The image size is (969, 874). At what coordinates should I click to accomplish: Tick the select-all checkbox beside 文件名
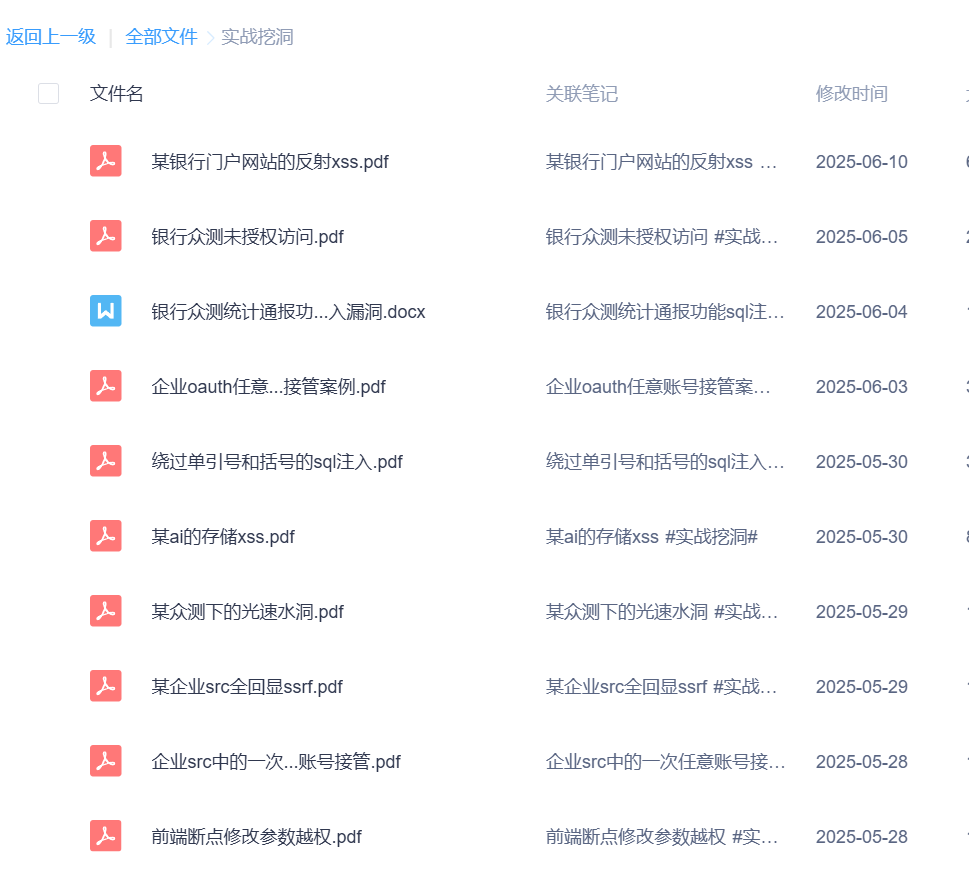(48, 93)
